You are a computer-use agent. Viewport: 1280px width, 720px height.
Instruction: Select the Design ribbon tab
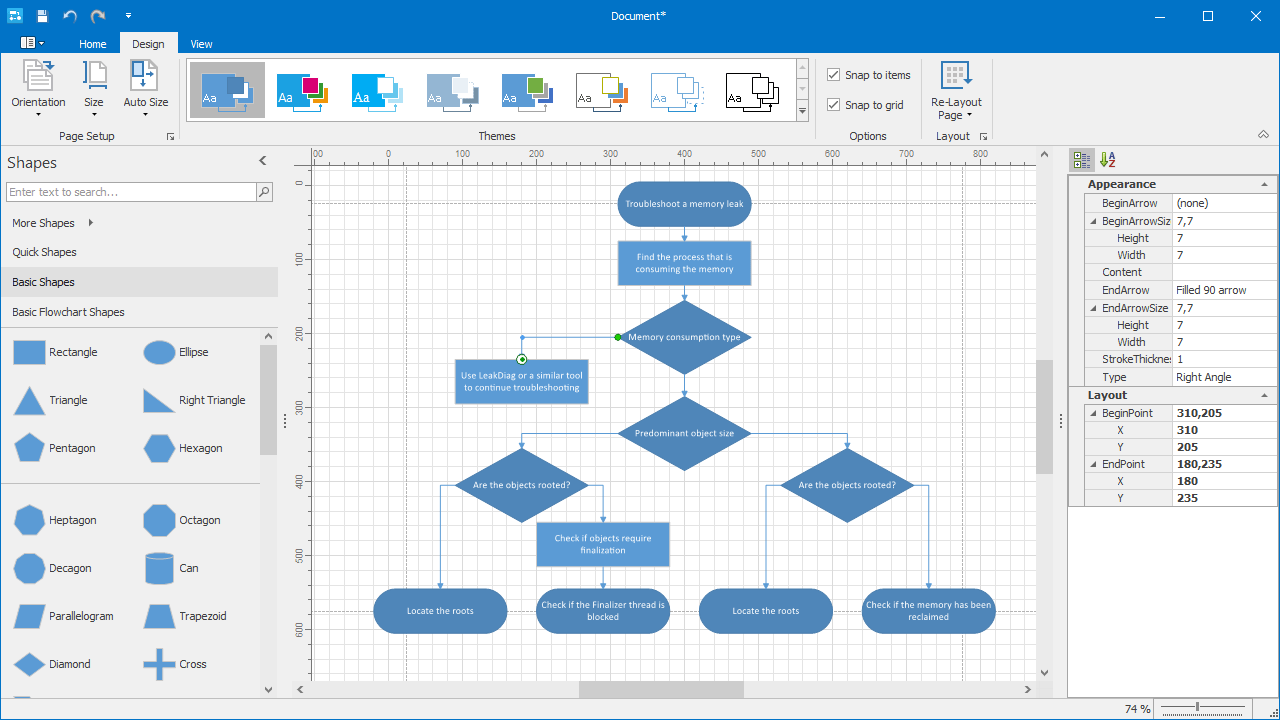(148, 44)
